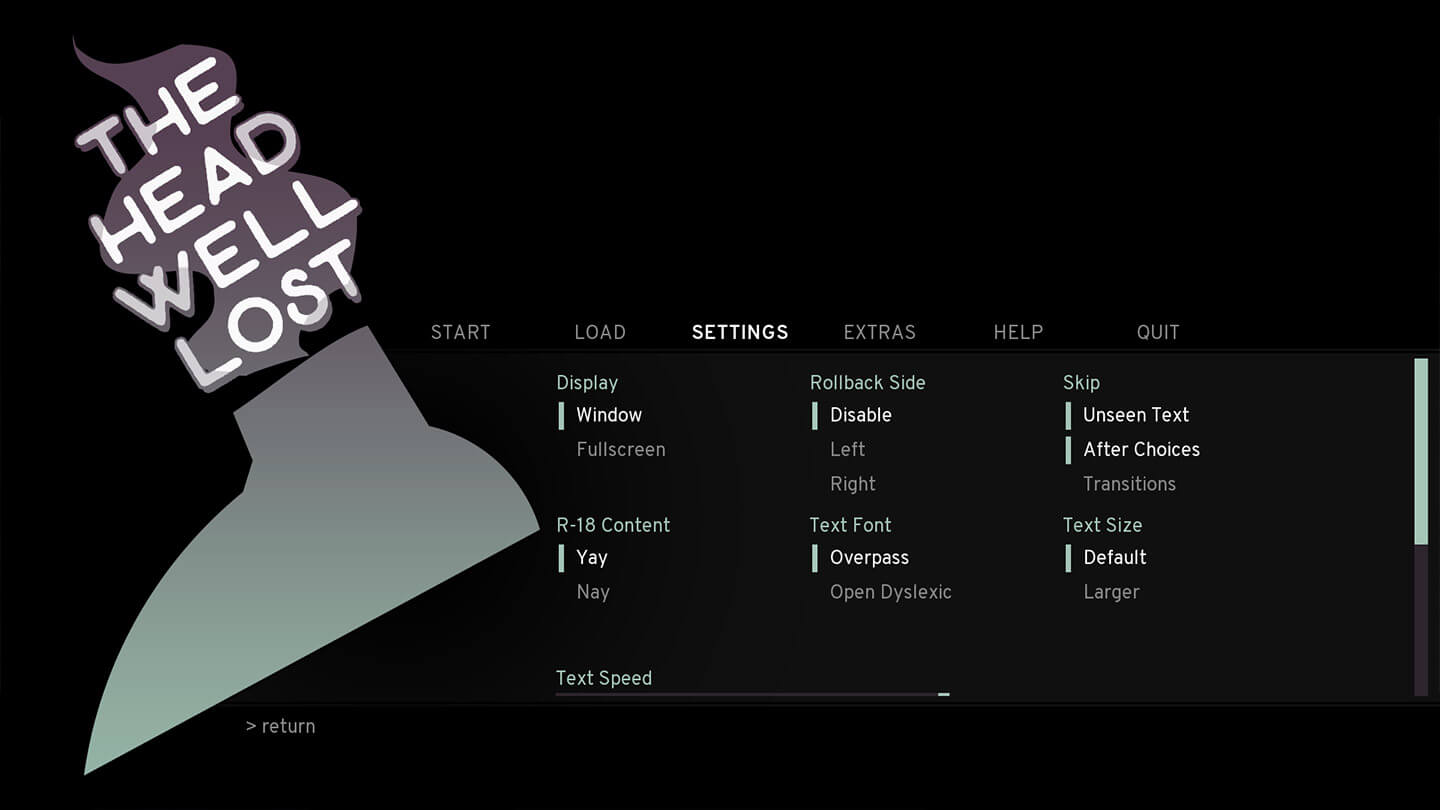Set Rollback Side to Right
This screenshot has width=1440, height=810.
(x=852, y=484)
